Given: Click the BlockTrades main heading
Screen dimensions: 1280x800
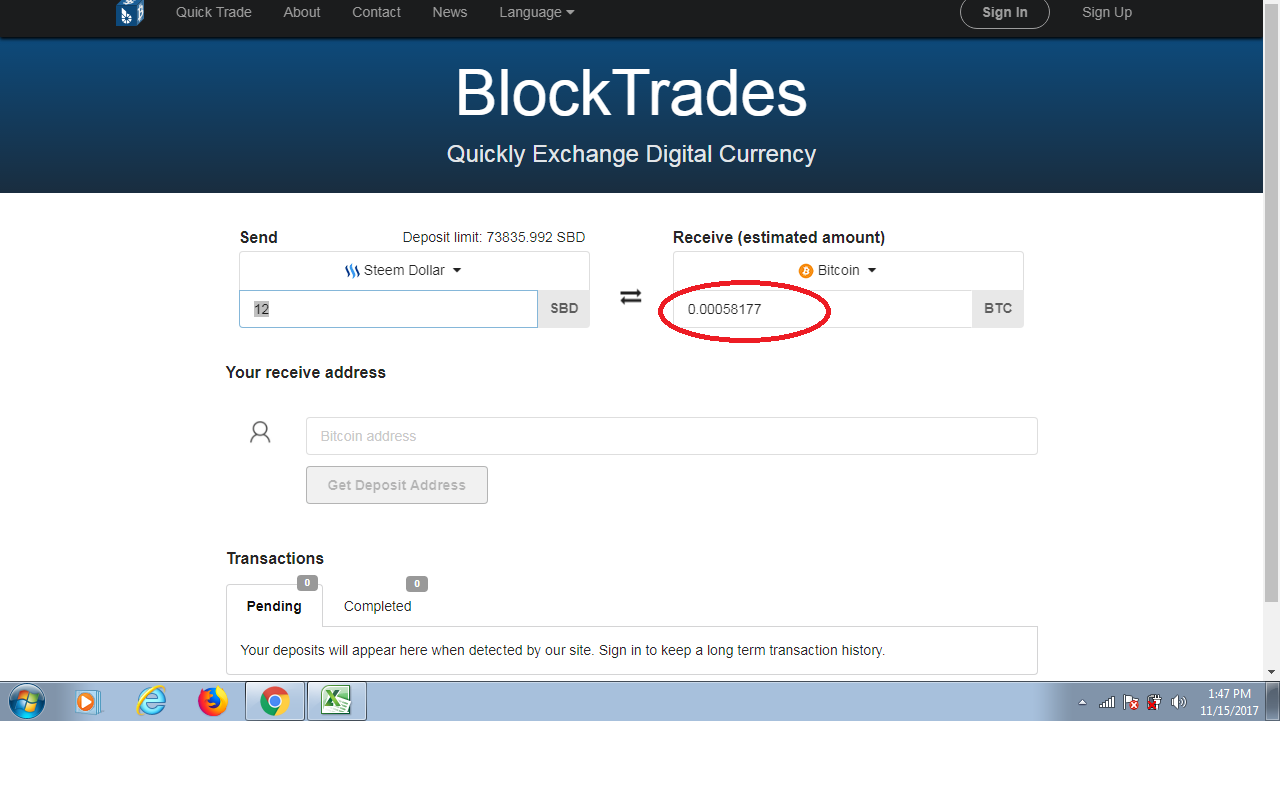Looking at the screenshot, I should 631,94.
